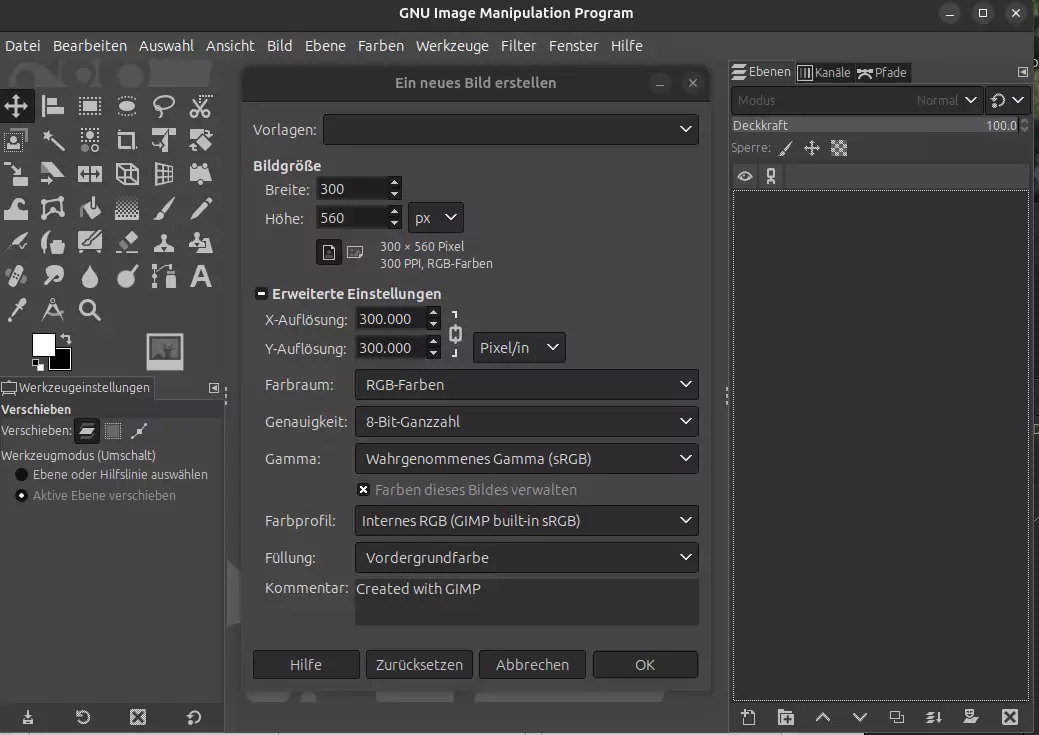The height and width of the screenshot is (735, 1039).
Task: Open the Farbprofil dropdown
Action: (527, 520)
